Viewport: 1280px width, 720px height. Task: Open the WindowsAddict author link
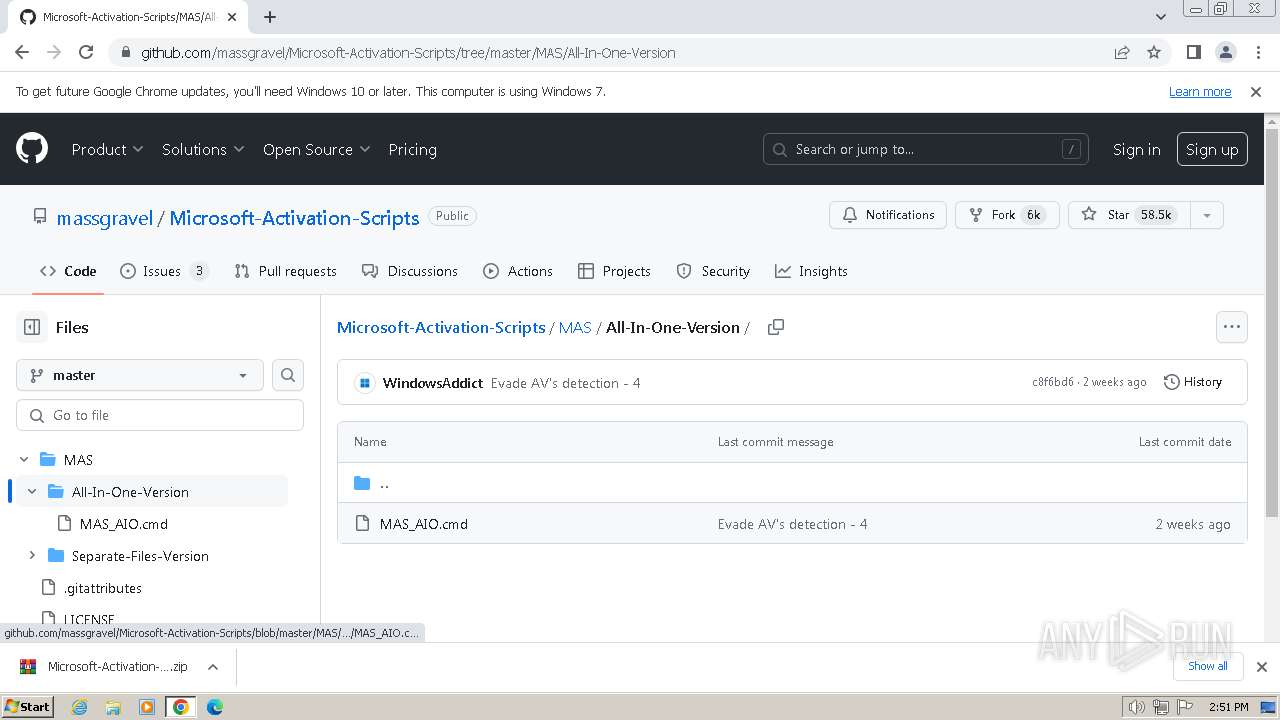point(433,383)
